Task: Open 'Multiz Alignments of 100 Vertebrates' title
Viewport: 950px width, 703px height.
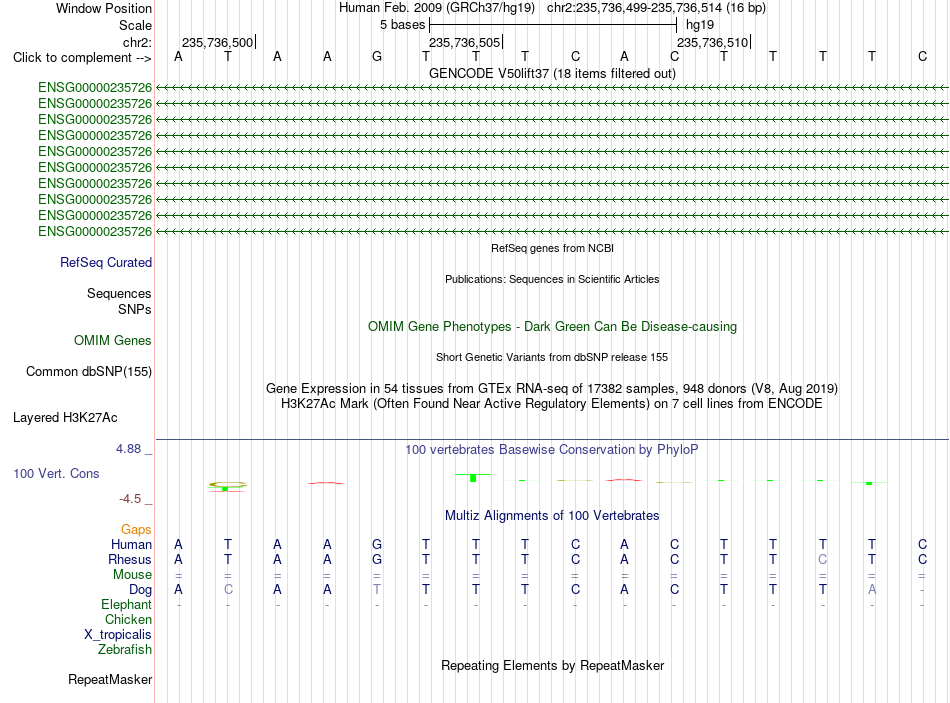Action: [x=552, y=516]
